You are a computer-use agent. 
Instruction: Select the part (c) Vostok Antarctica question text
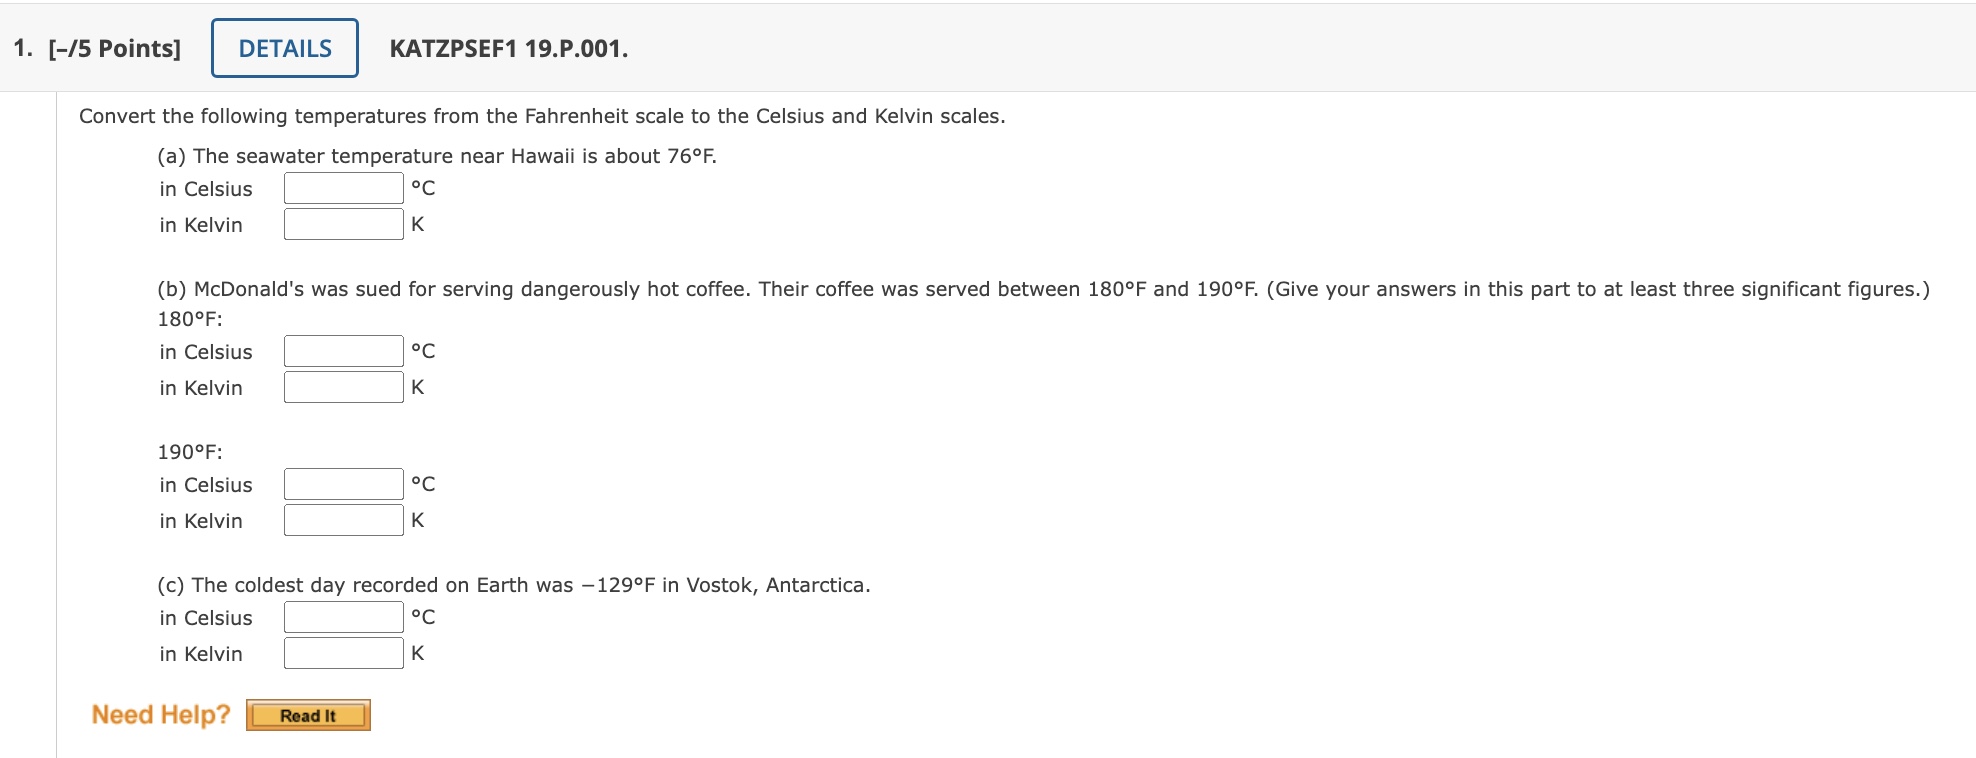513,584
